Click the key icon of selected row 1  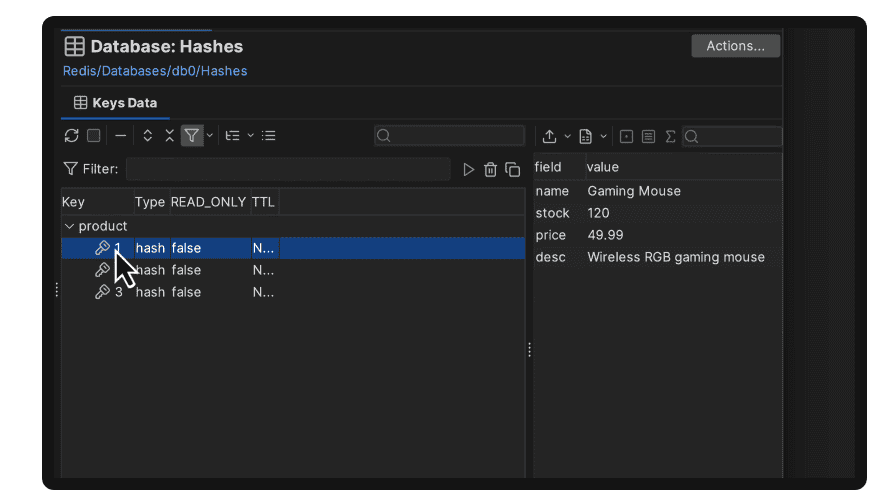pos(102,248)
